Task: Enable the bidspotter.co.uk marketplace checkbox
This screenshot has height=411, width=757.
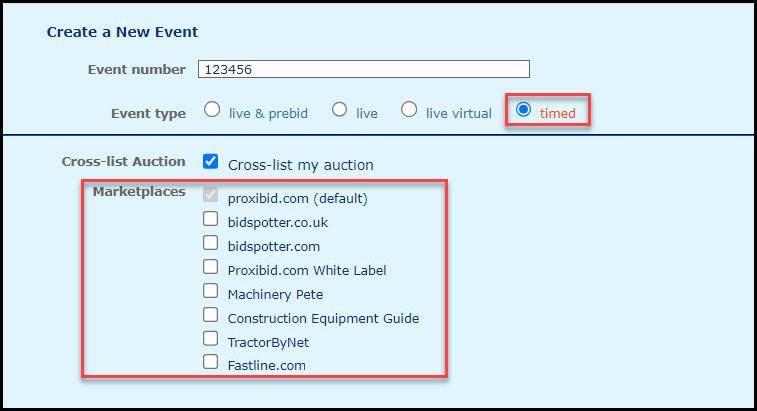Action: 210,219
